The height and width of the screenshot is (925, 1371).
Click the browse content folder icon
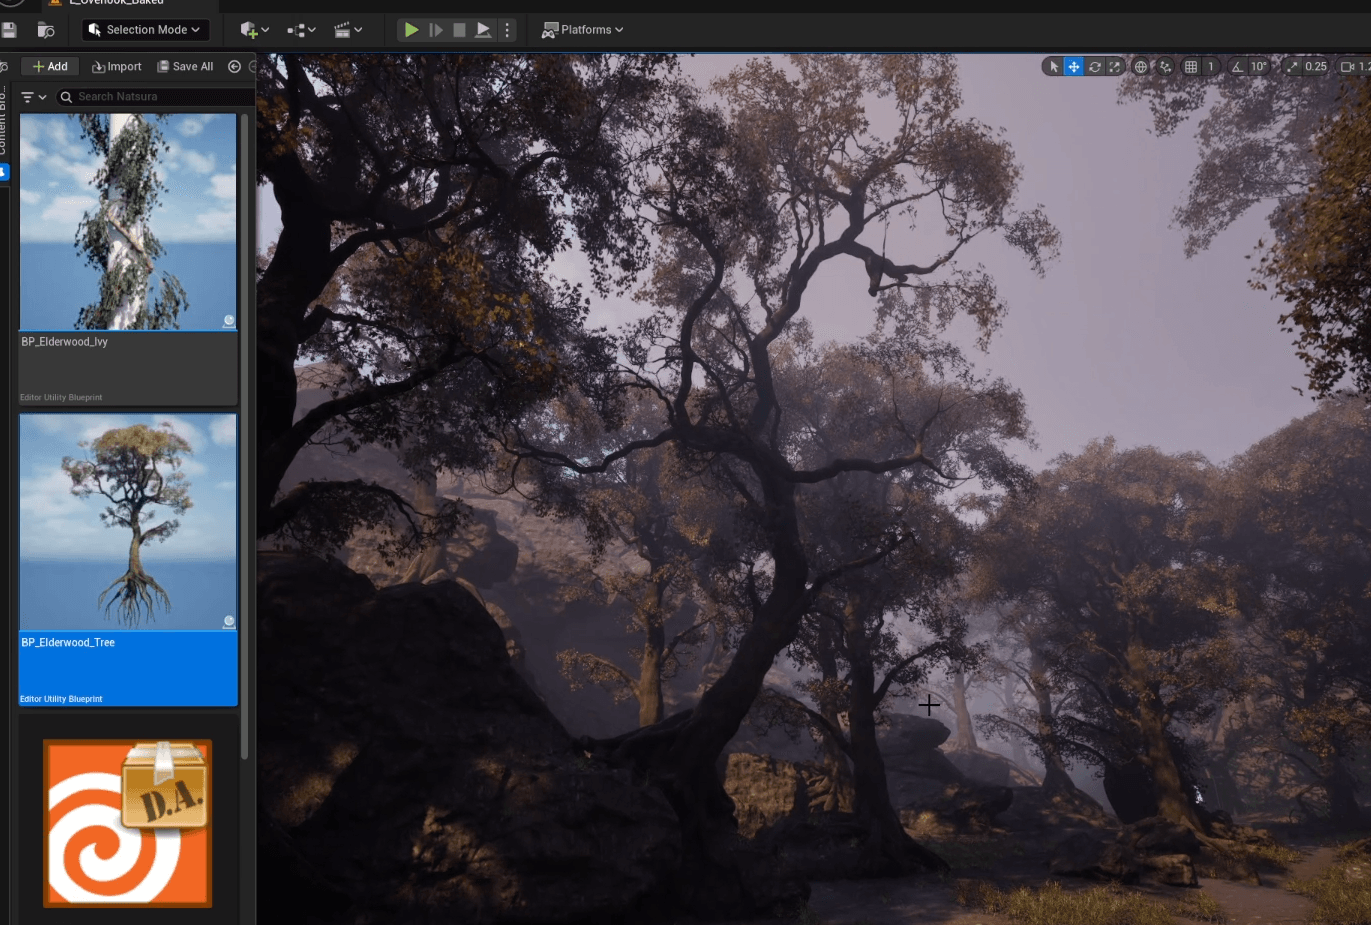click(45, 30)
